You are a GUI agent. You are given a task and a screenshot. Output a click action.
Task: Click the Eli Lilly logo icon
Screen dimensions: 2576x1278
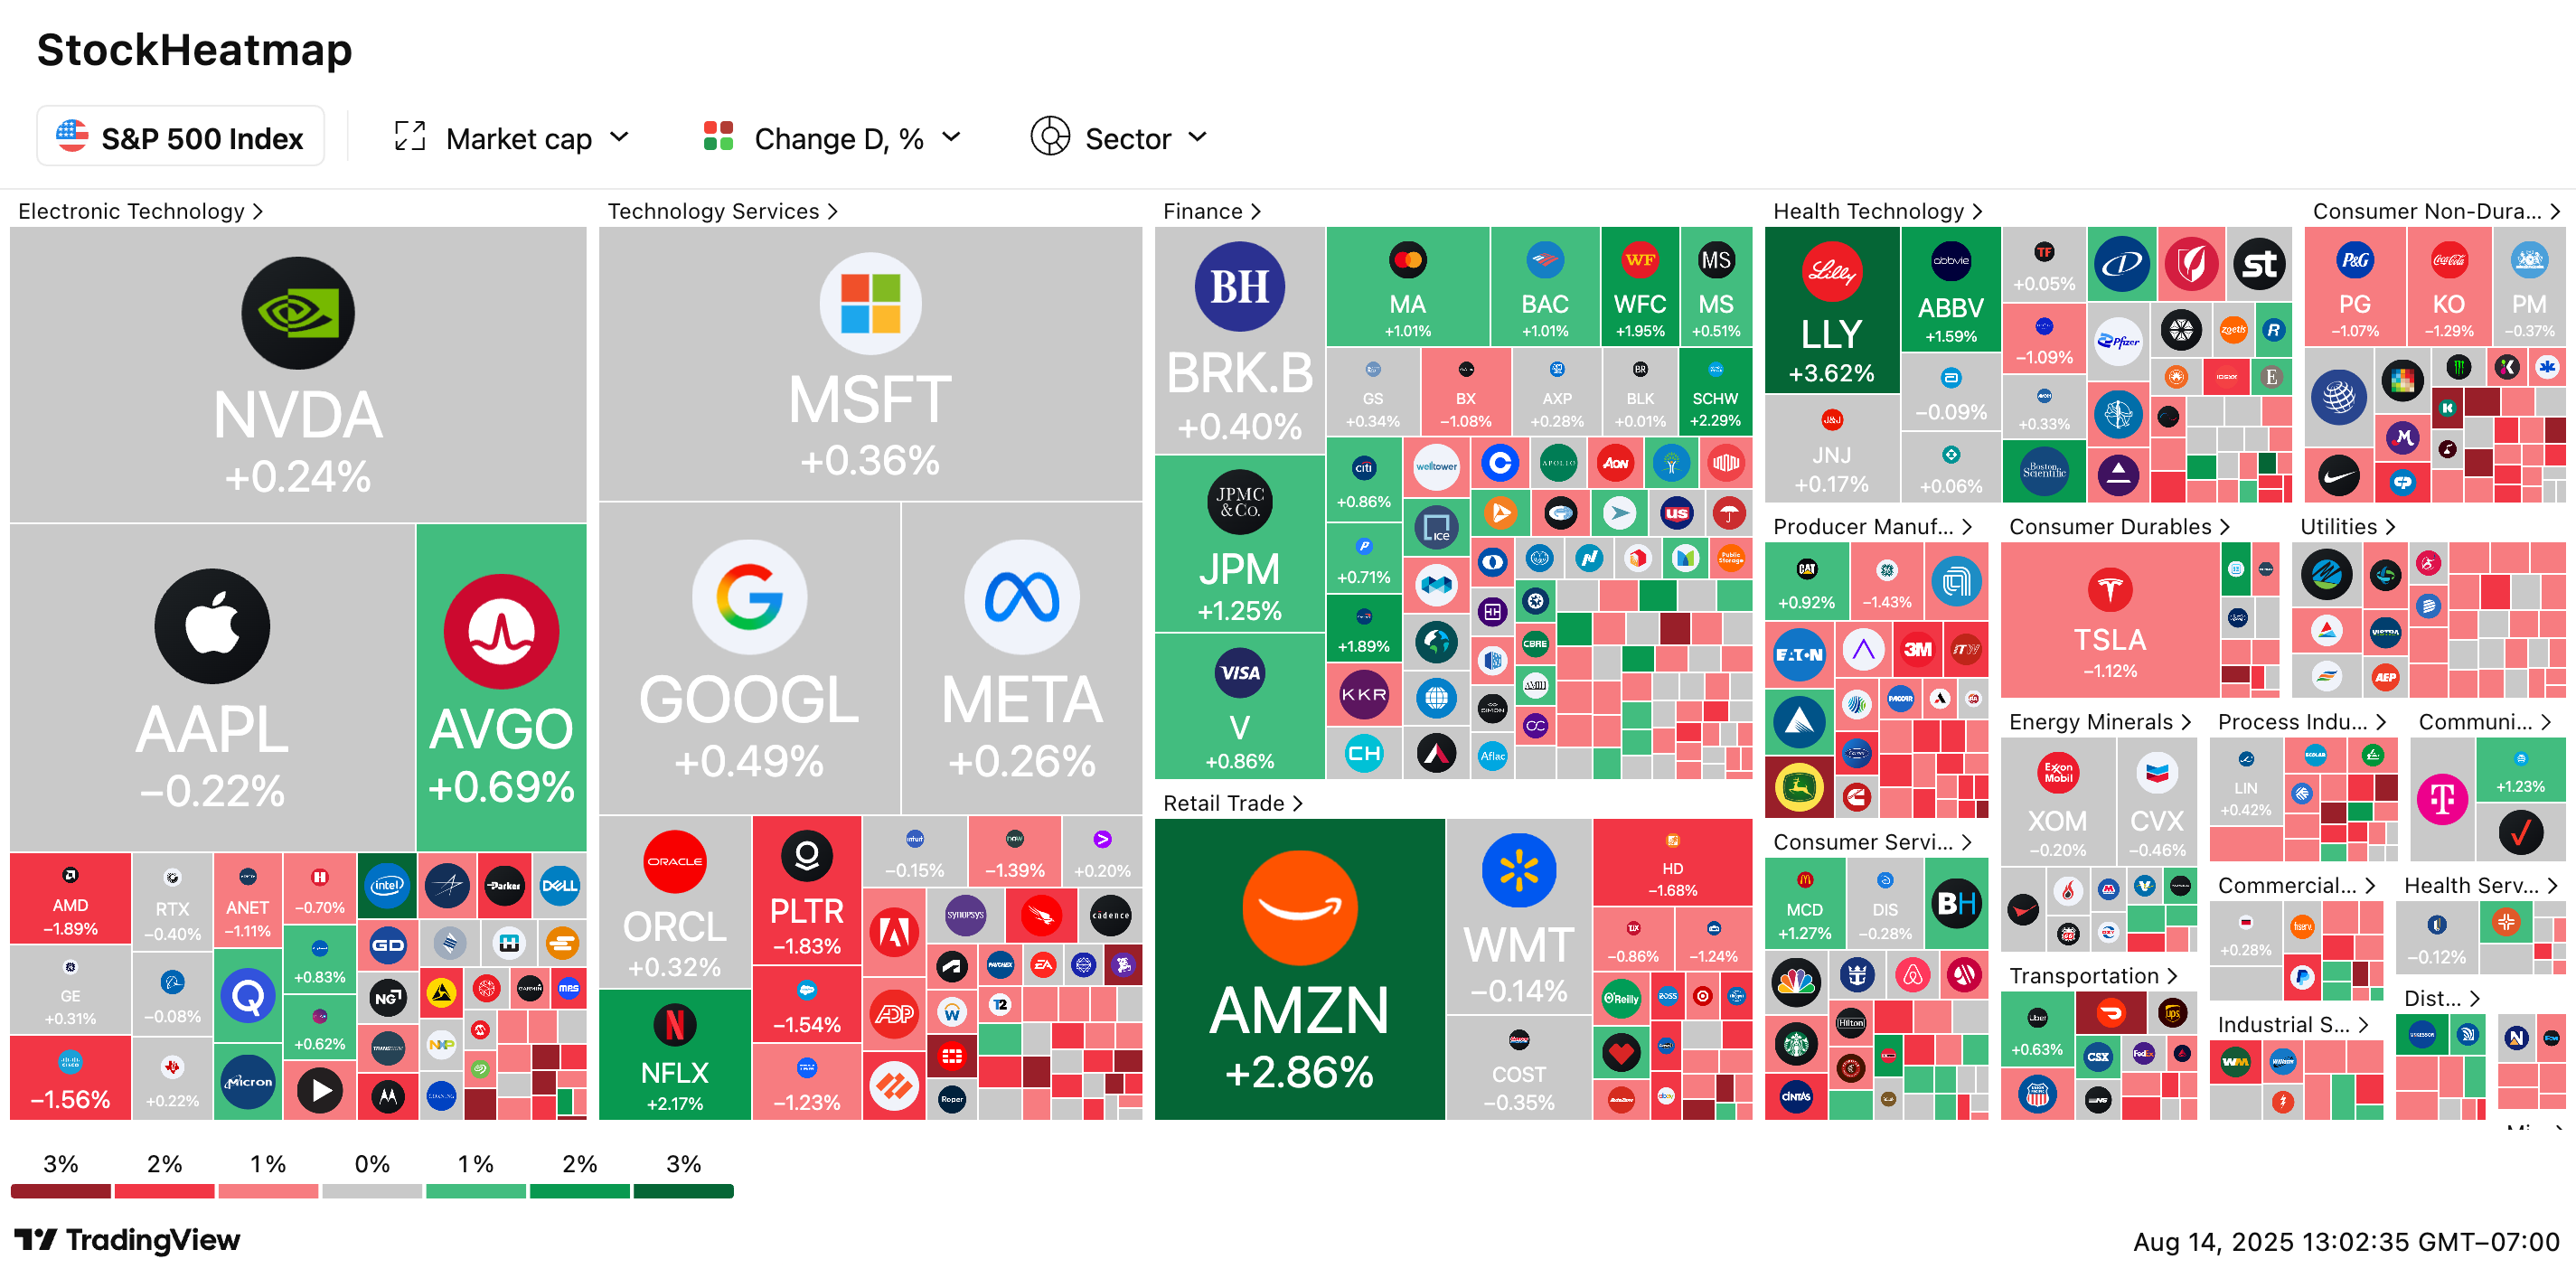coord(1831,271)
